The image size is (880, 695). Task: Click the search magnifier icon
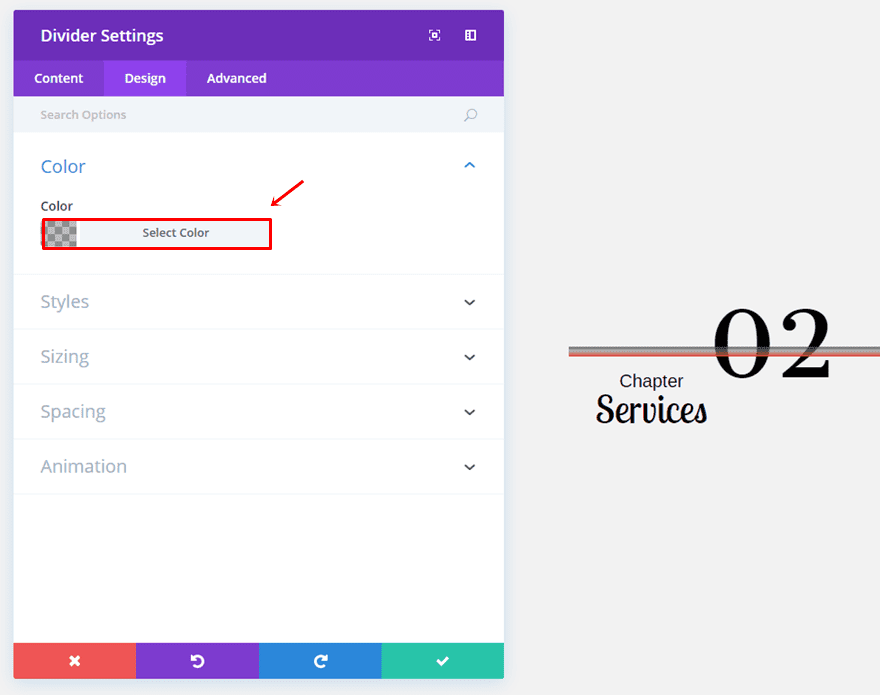click(470, 115)
